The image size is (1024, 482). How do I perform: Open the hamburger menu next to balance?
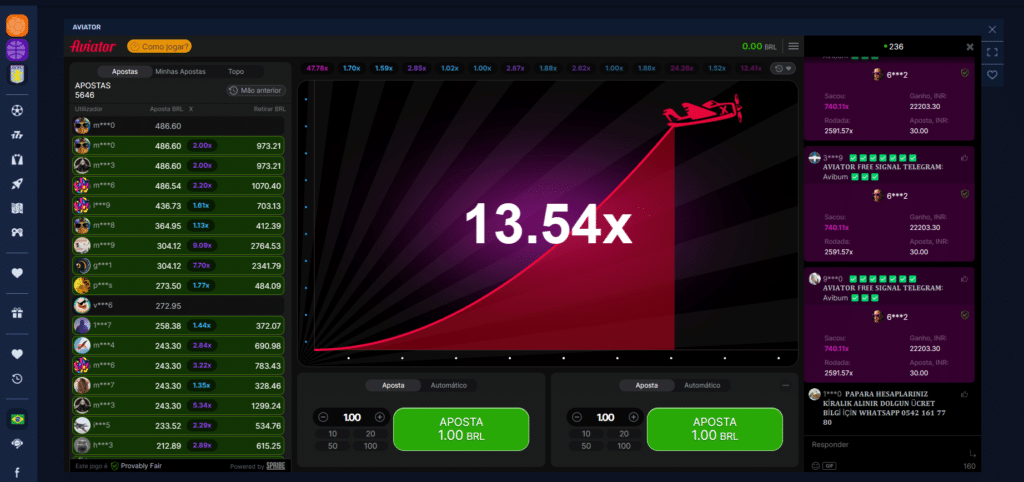click(x=793, y=46)
